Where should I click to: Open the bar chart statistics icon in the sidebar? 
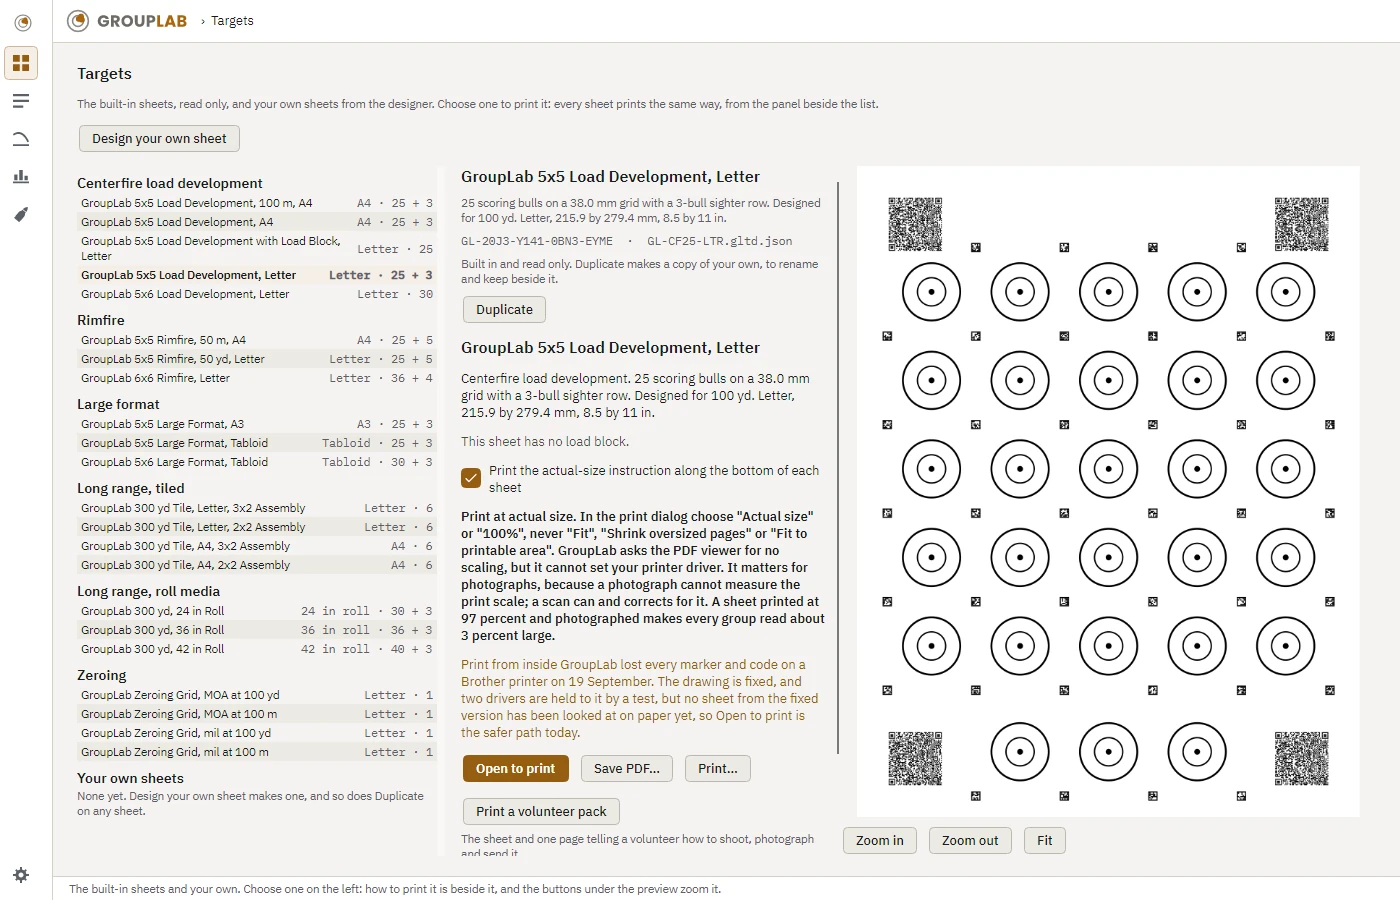[x=21, y=177]
